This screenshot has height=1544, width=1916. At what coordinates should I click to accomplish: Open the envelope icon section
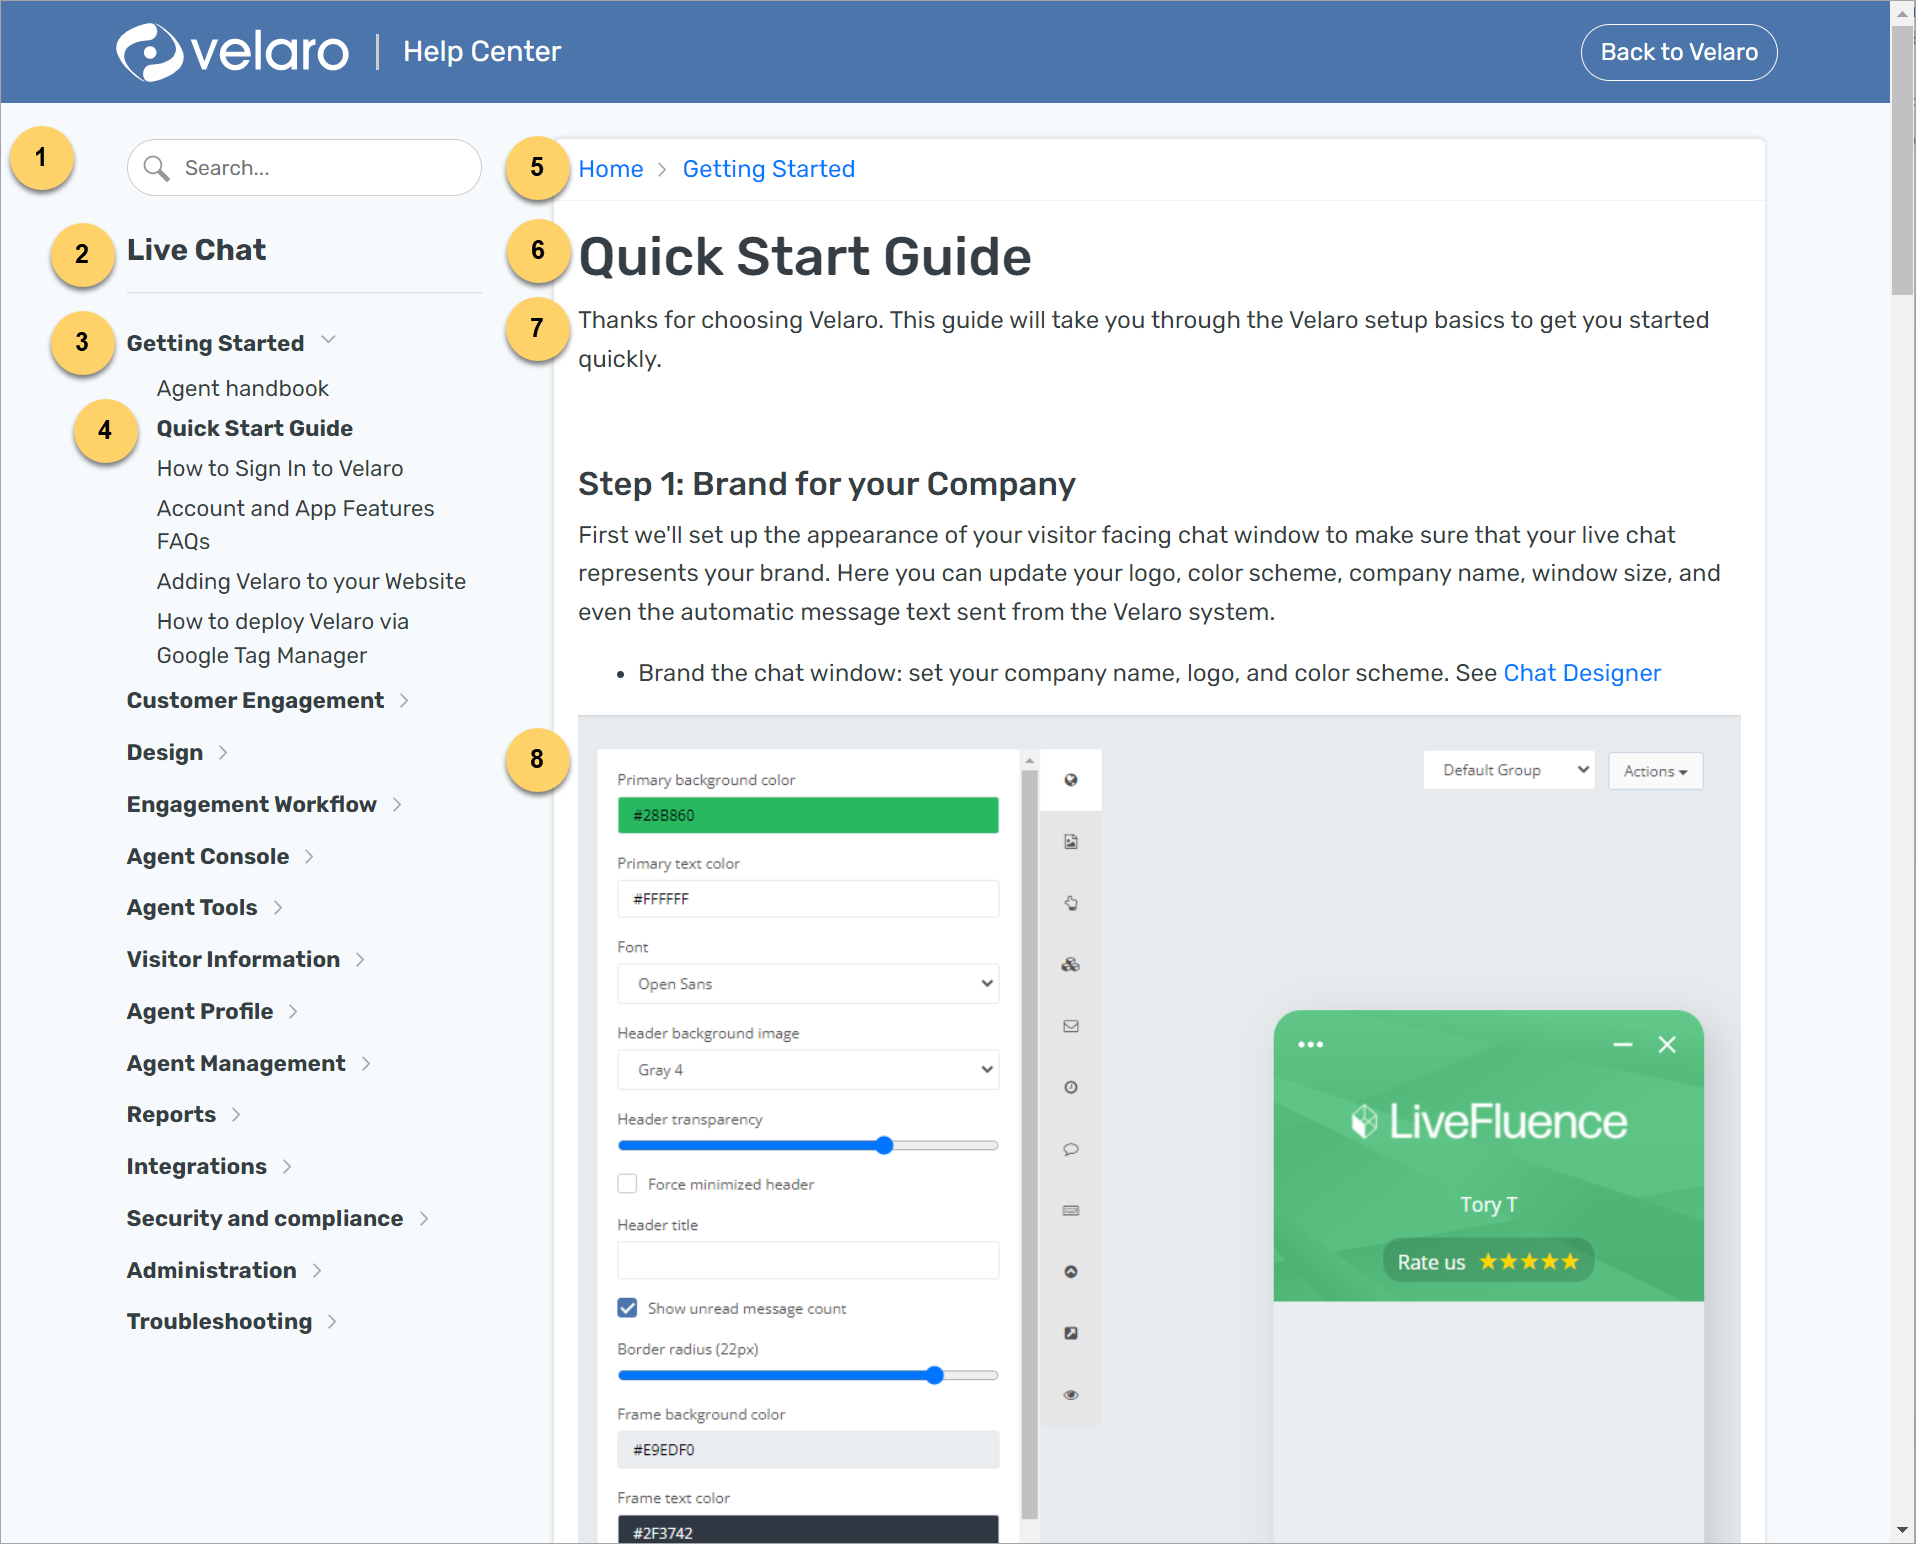pos(1070,1026)
